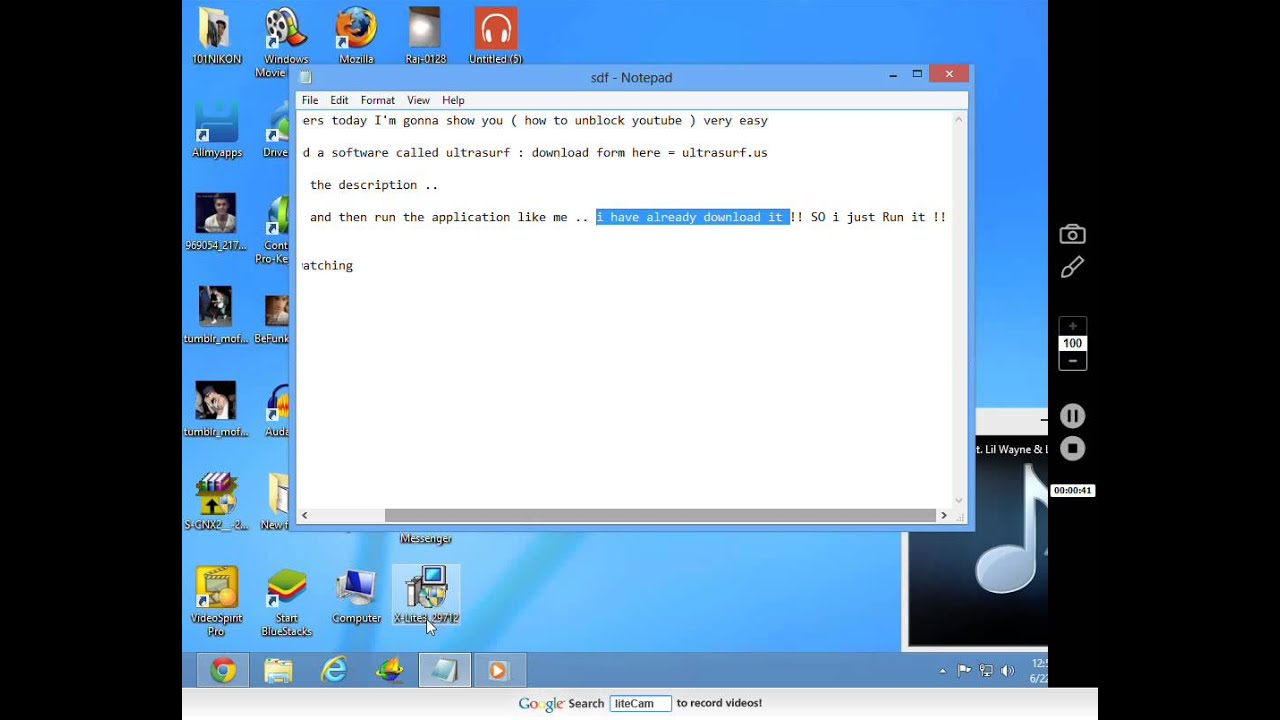Open the 101NIKON folder icon

(216, 36)
